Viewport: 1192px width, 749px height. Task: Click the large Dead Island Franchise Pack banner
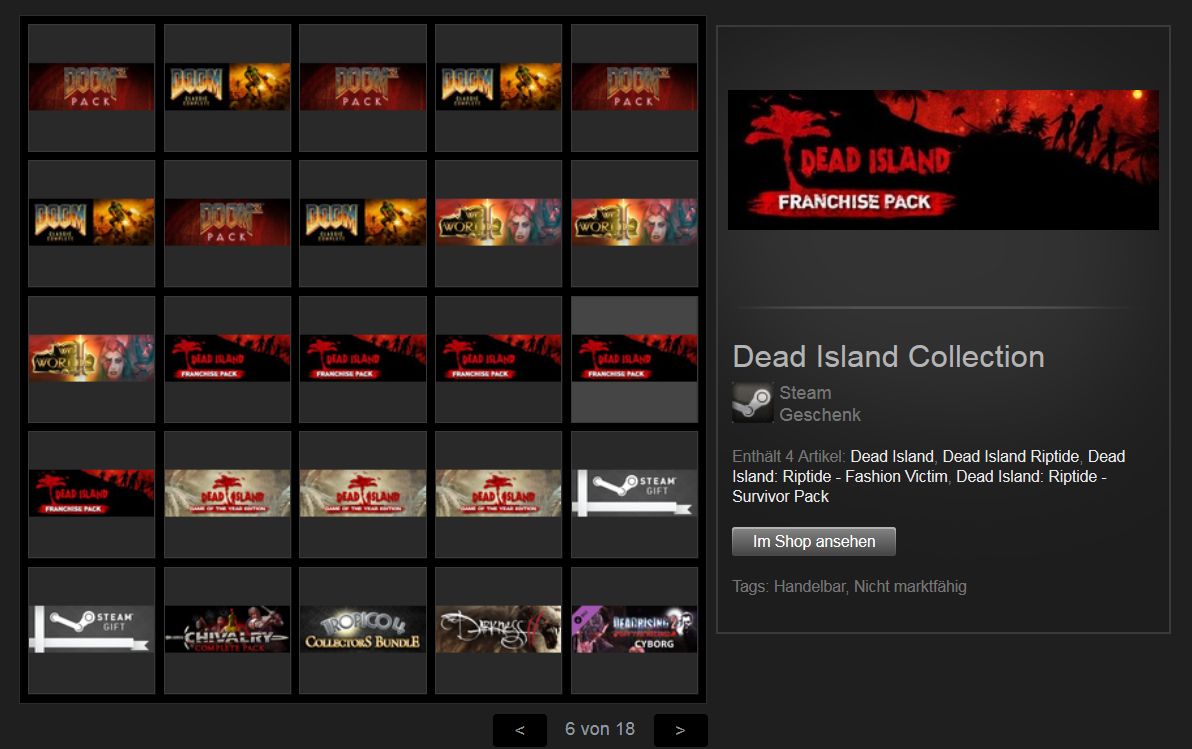(943, 160)
